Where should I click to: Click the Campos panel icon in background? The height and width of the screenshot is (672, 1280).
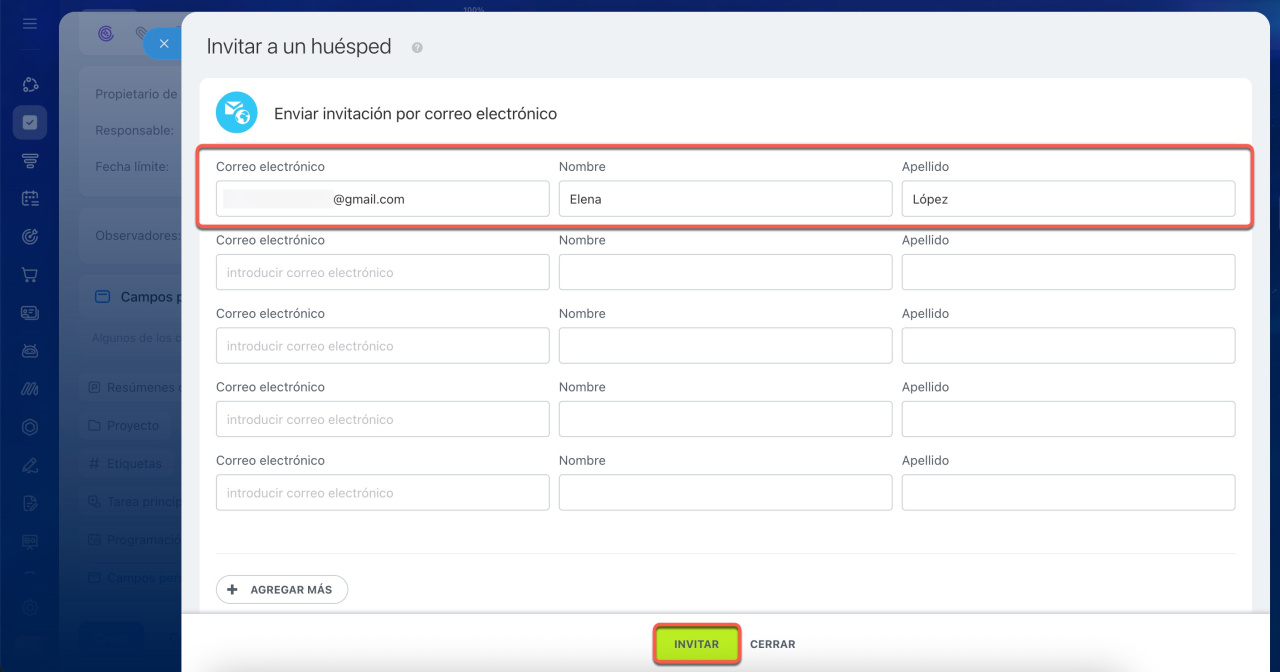coord(102,297)
